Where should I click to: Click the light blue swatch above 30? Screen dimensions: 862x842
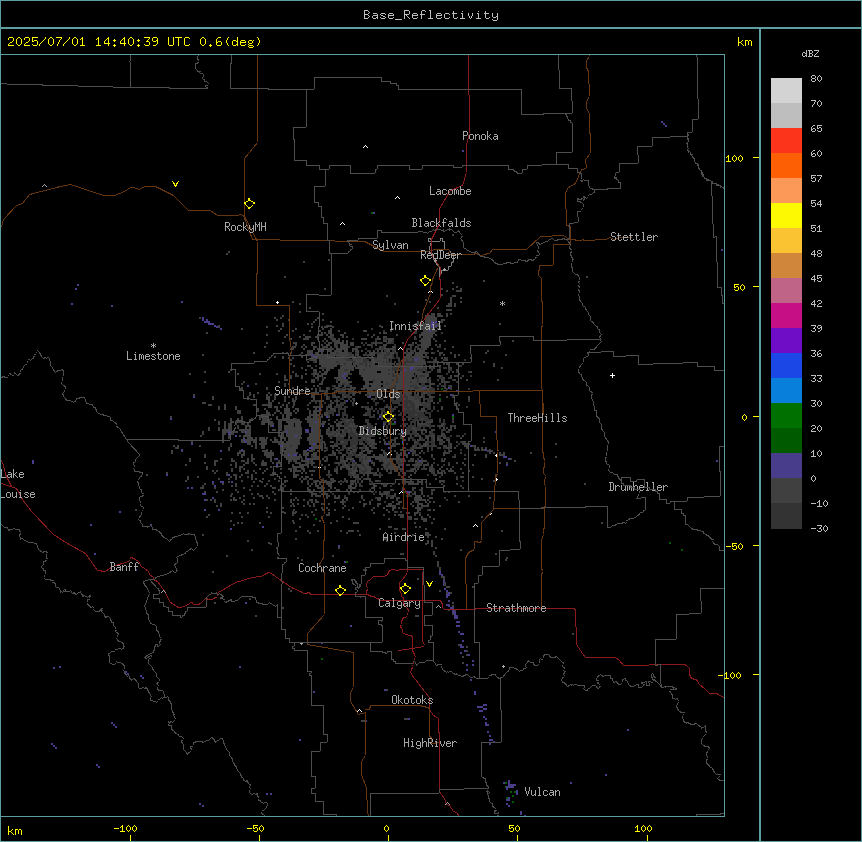(786, 390)
